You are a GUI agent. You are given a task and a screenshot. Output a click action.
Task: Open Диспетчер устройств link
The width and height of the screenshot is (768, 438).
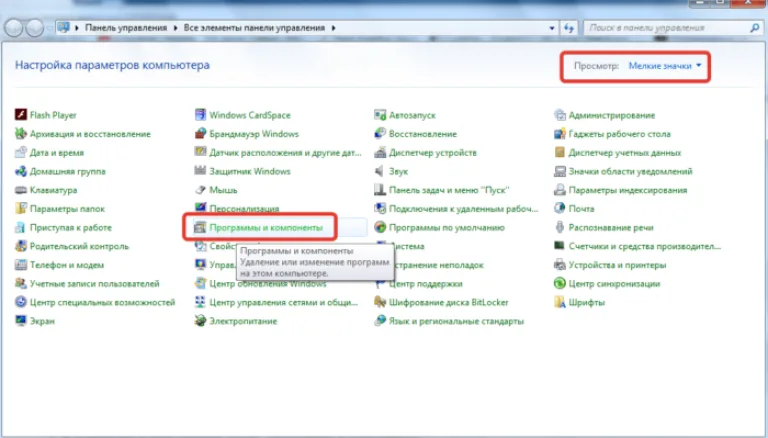click(432, 152)
